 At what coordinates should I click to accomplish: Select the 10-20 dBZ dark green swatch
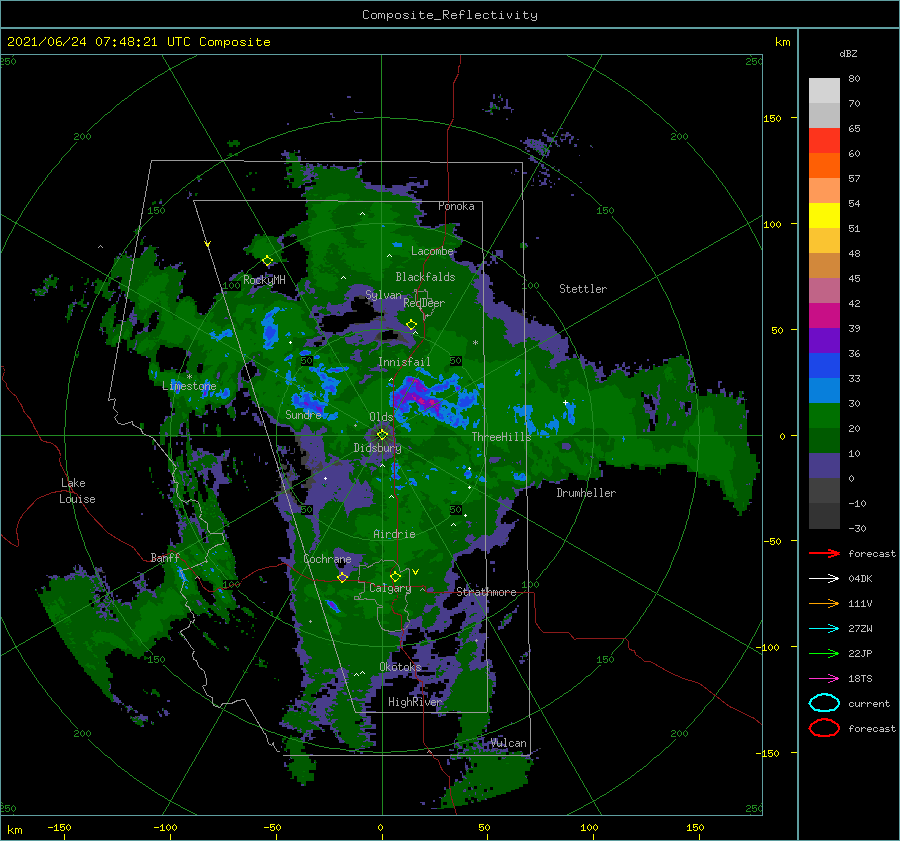[x=824, y=441]
